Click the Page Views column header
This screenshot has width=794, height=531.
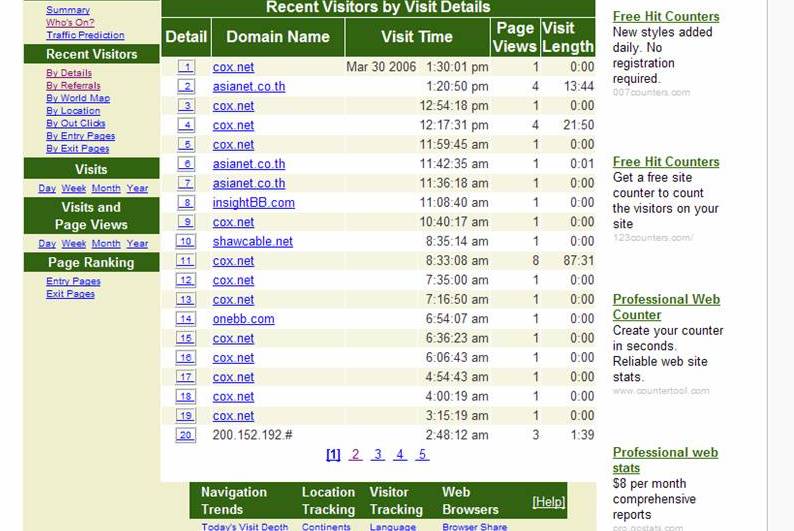515,37
